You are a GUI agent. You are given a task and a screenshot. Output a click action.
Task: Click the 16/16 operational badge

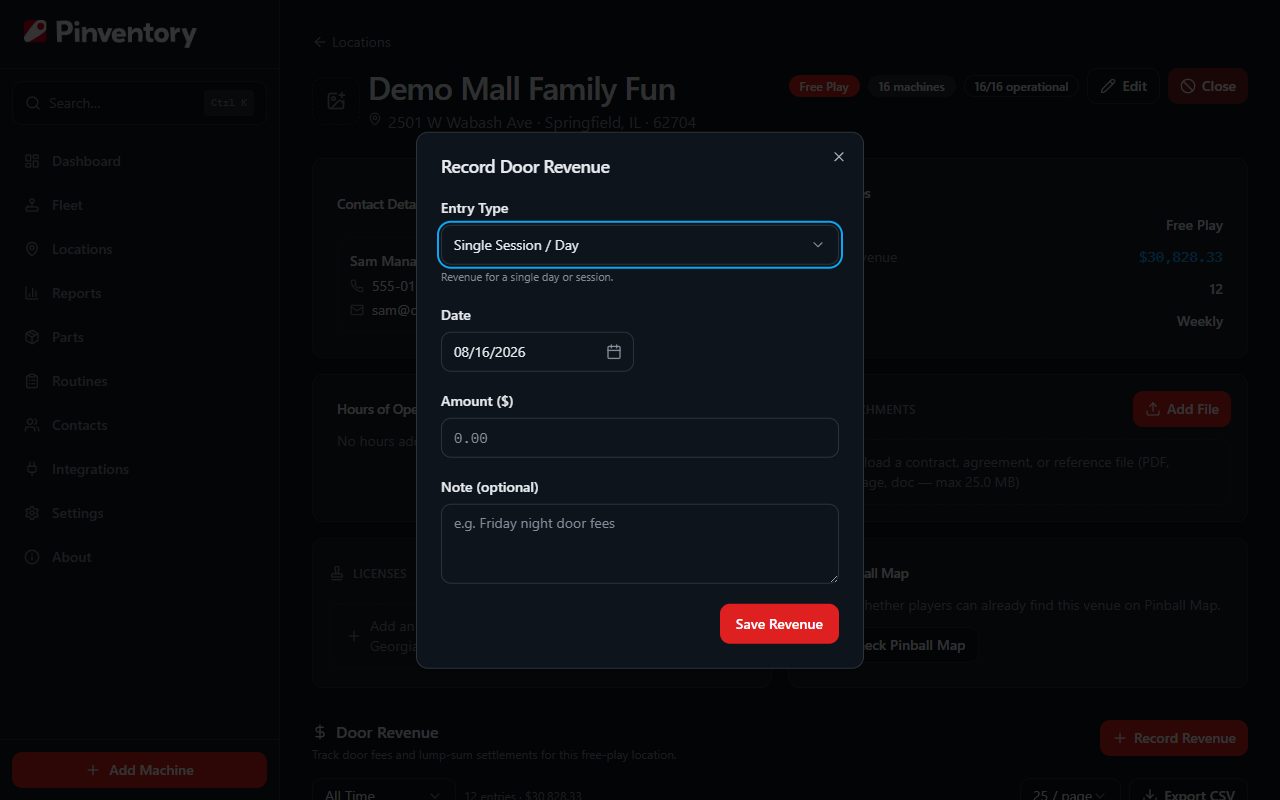(1021, 87)
